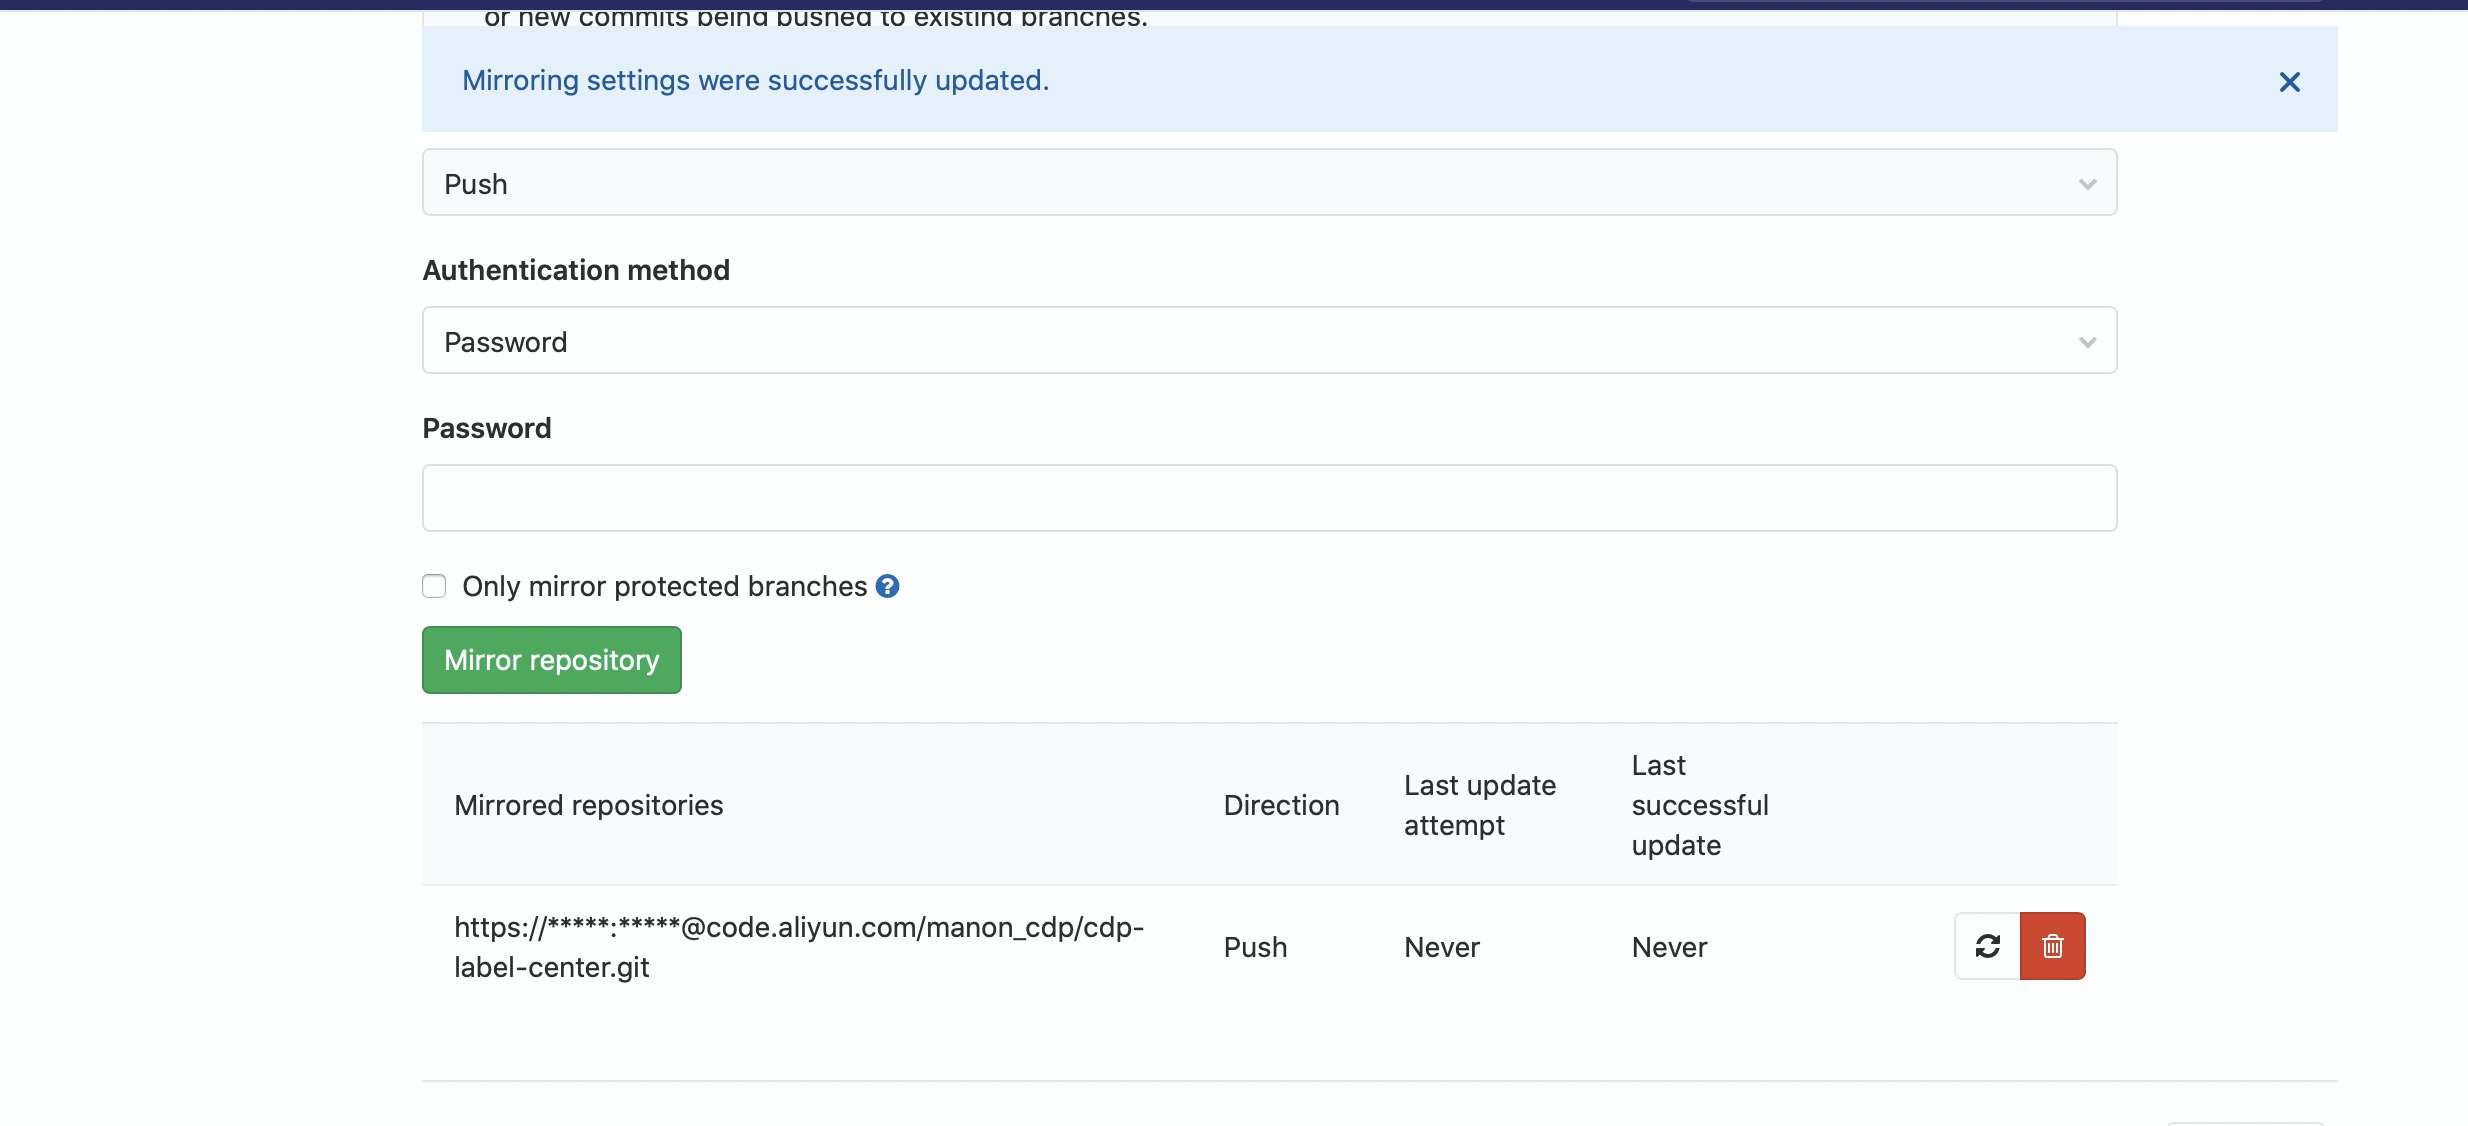The height and width of the screenshot is (1126, 2468).
Task: Toggle the protected branches checkbox off
Action: [434, 585]
